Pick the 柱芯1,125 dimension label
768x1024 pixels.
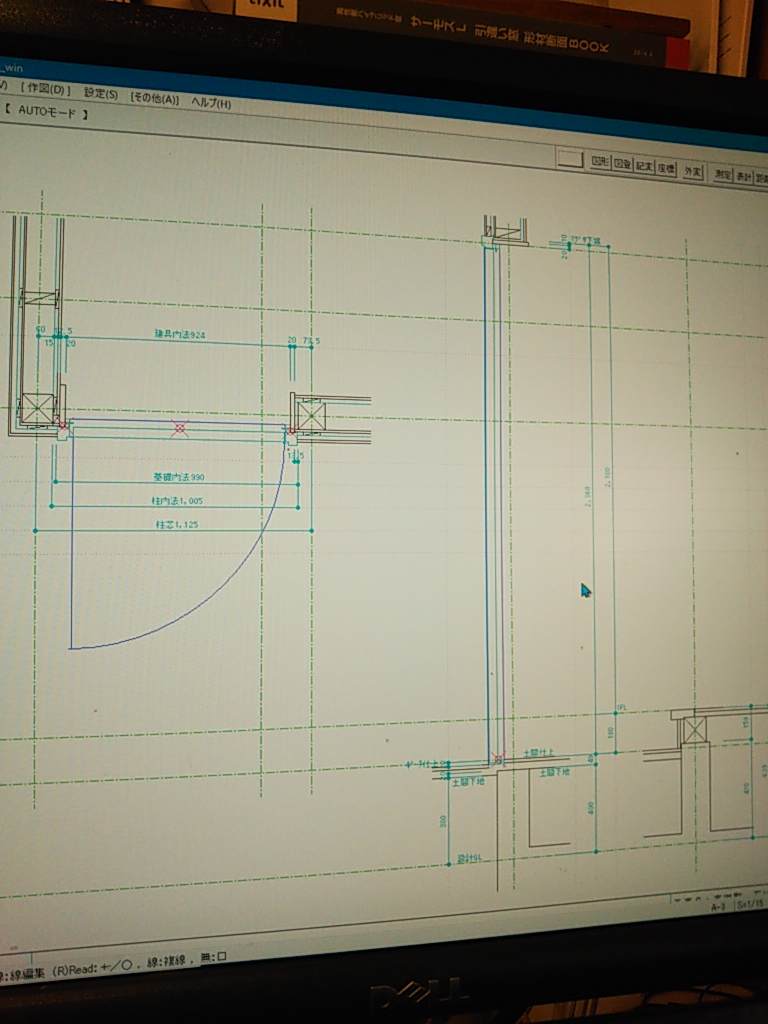click(177, 524)
